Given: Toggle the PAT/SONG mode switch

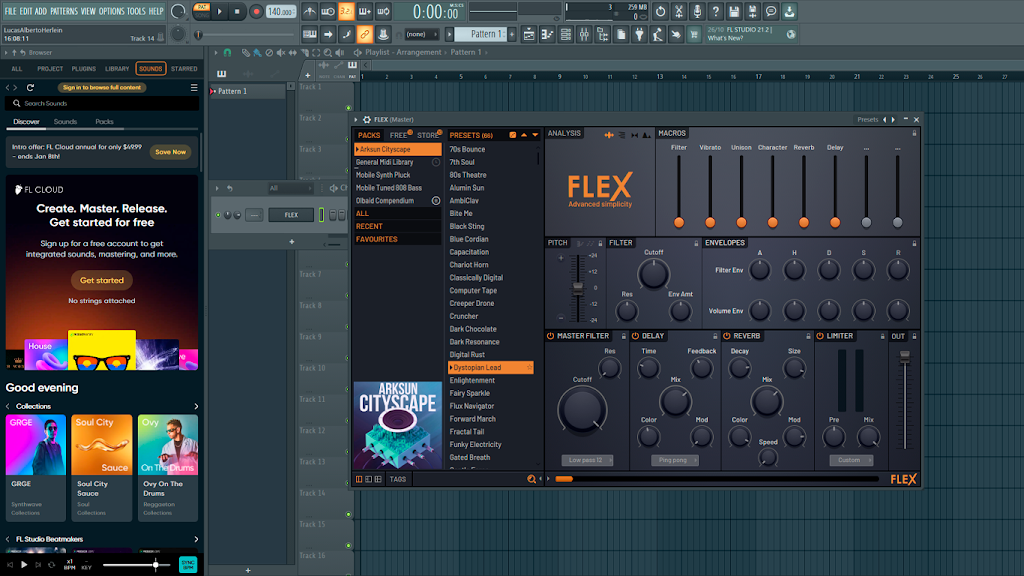Looking at the screenshot, I should click(202, 11).
